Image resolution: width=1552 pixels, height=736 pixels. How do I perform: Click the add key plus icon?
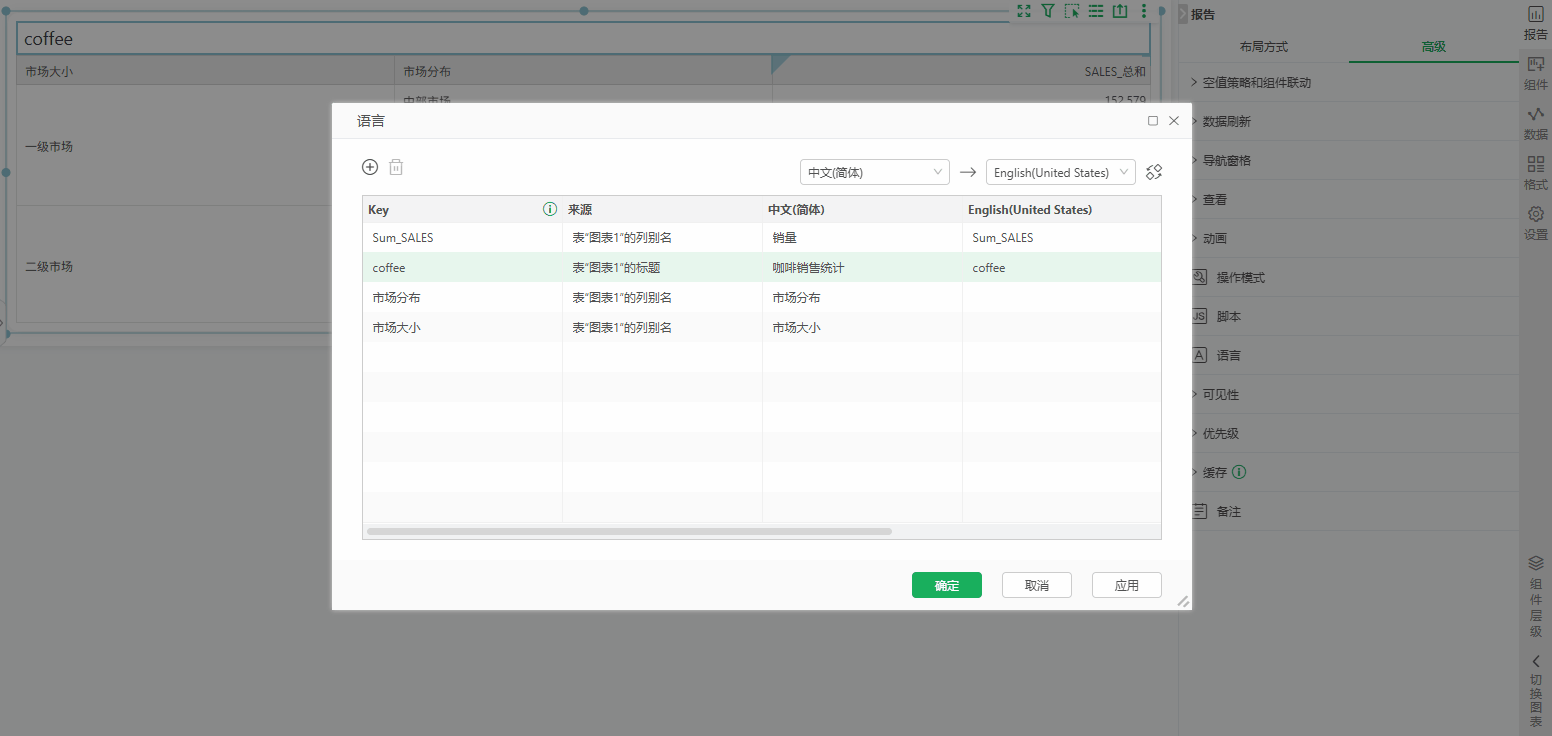coord(370,167)
